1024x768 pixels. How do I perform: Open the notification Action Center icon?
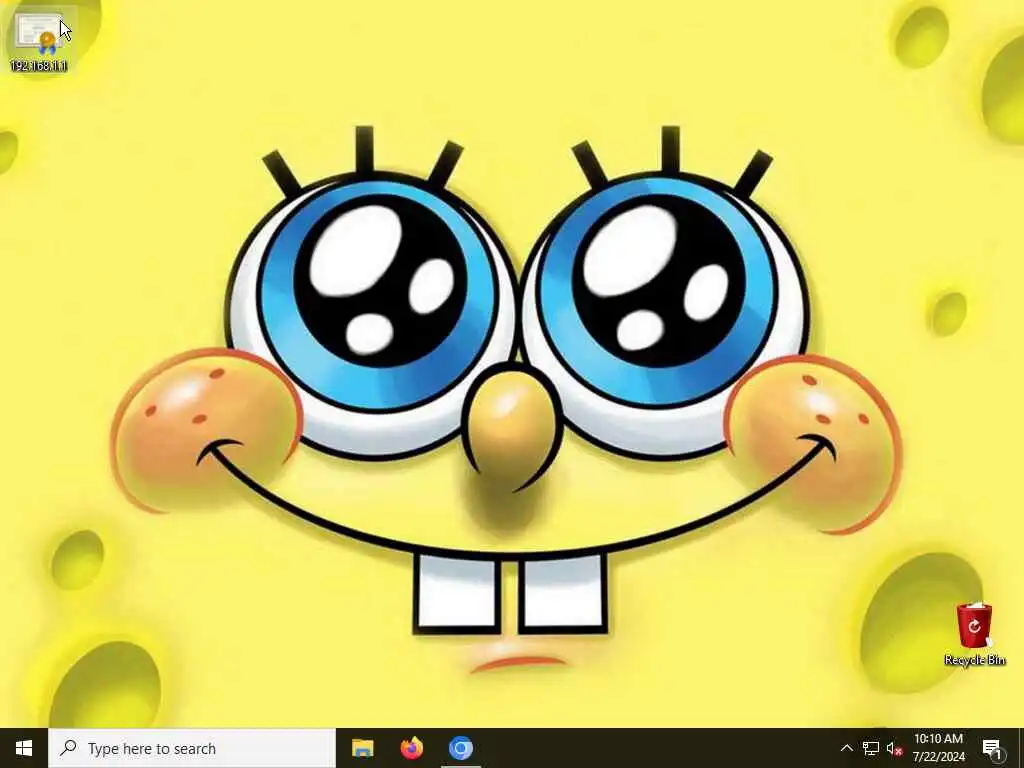click(x=993, y=748)
